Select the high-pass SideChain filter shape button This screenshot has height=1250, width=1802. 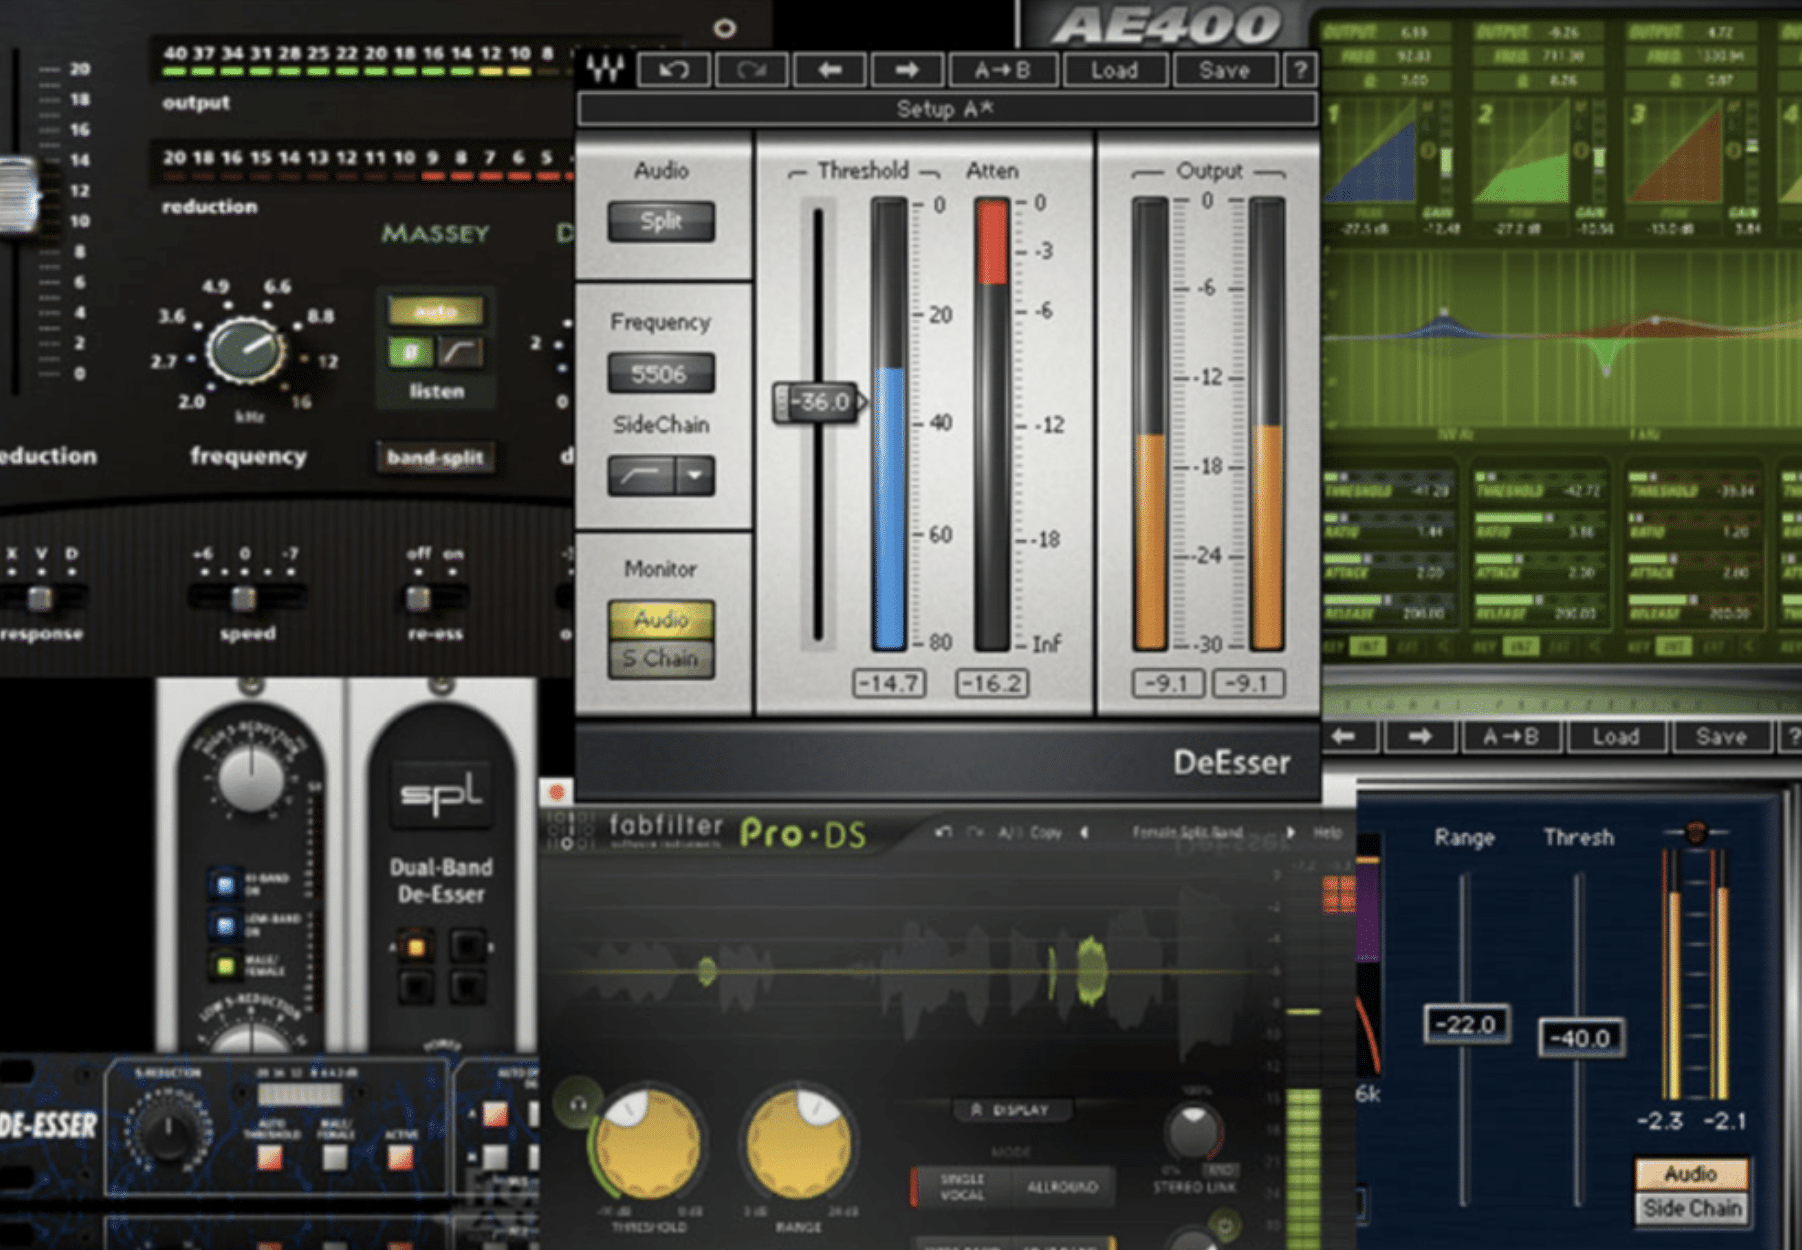point(641,476)
